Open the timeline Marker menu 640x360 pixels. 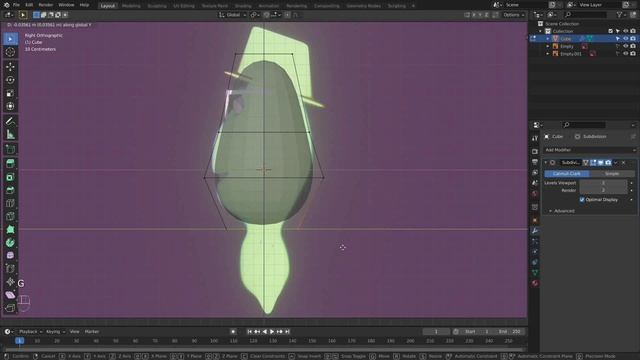click(x=92, y=331)
